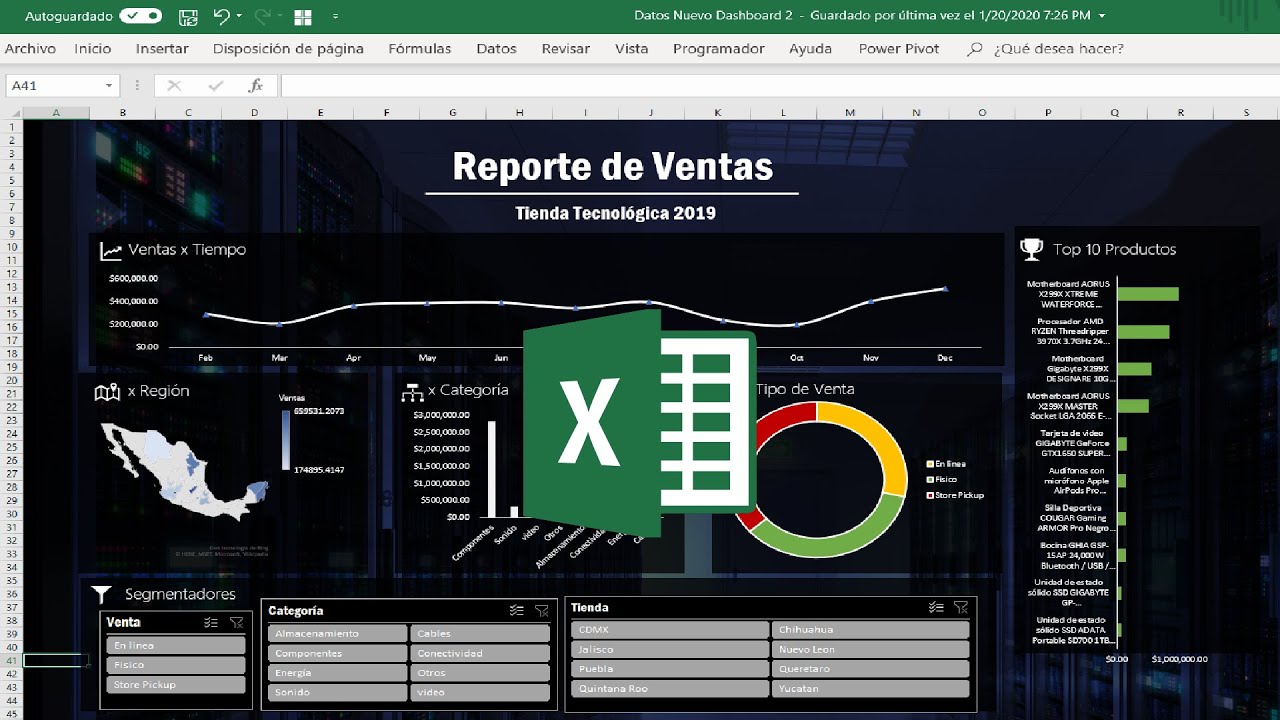Toggle multi-select in the Venta slicer
1280x720 pixels.
[x=210, y=622]
